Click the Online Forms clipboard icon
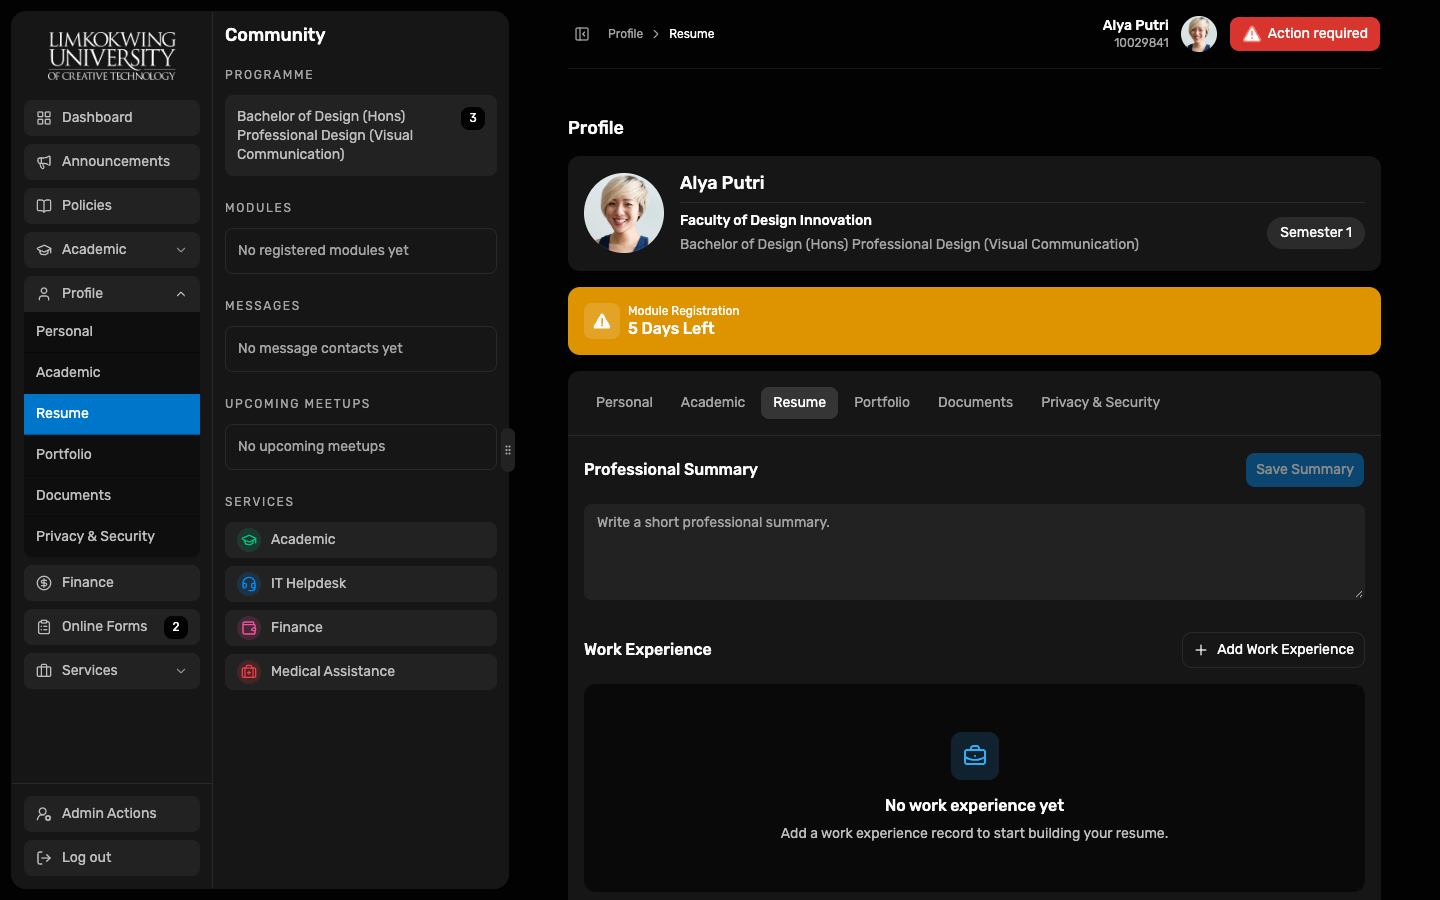Image resolution: width=1440 pixels, height=900 pixels. tap(44, 627)
